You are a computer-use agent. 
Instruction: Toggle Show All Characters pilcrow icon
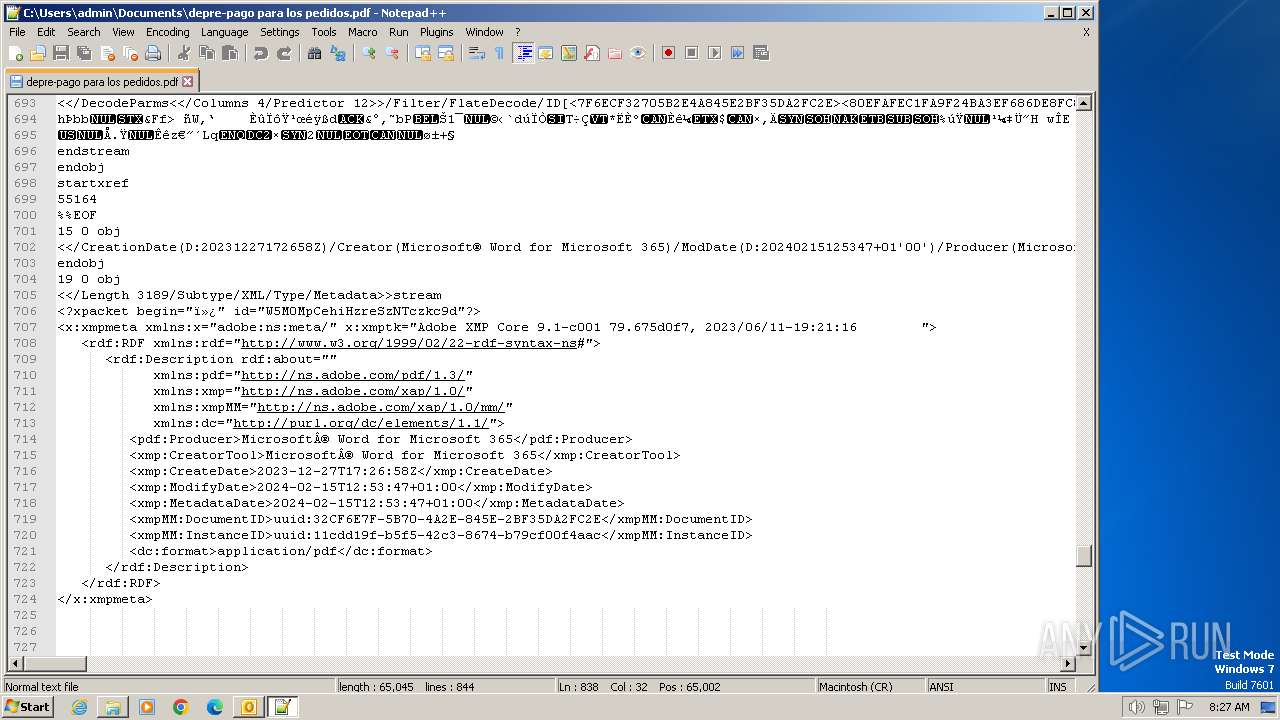499,53
